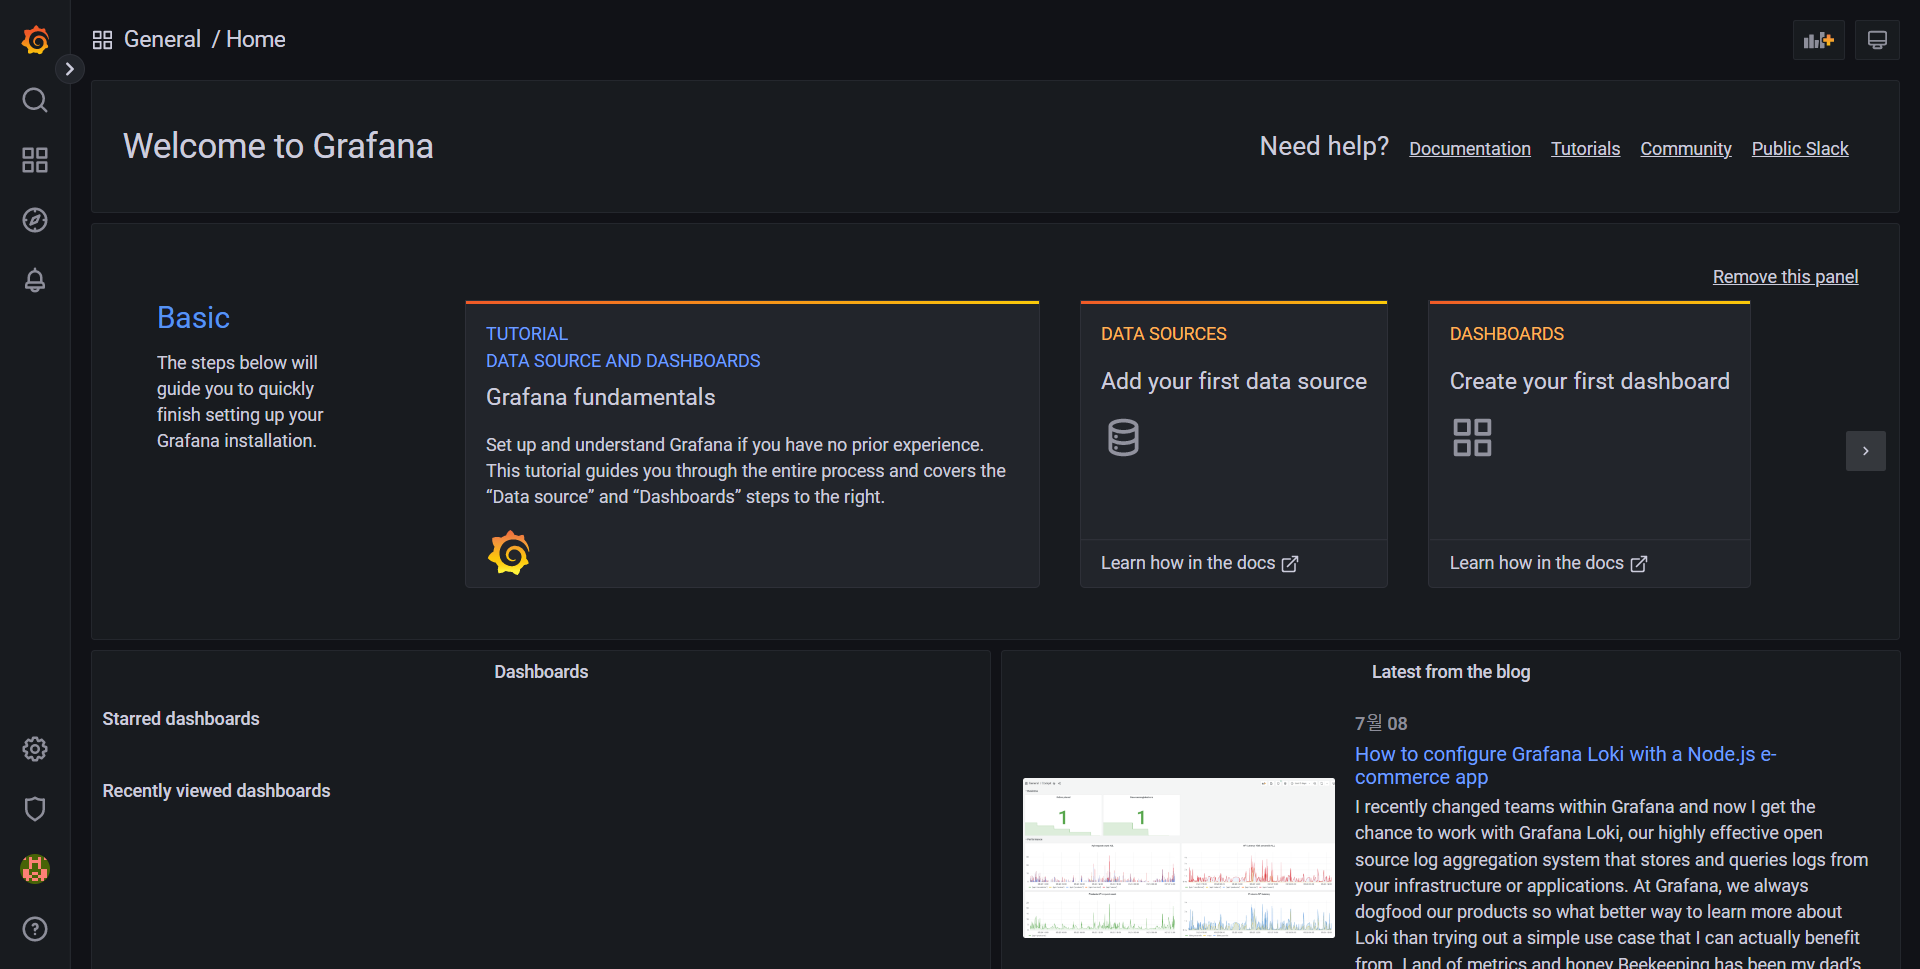Viewport: 1920px width, 969px height.
Task: Click Add your first data source
Action: (x=1233, y=381)
